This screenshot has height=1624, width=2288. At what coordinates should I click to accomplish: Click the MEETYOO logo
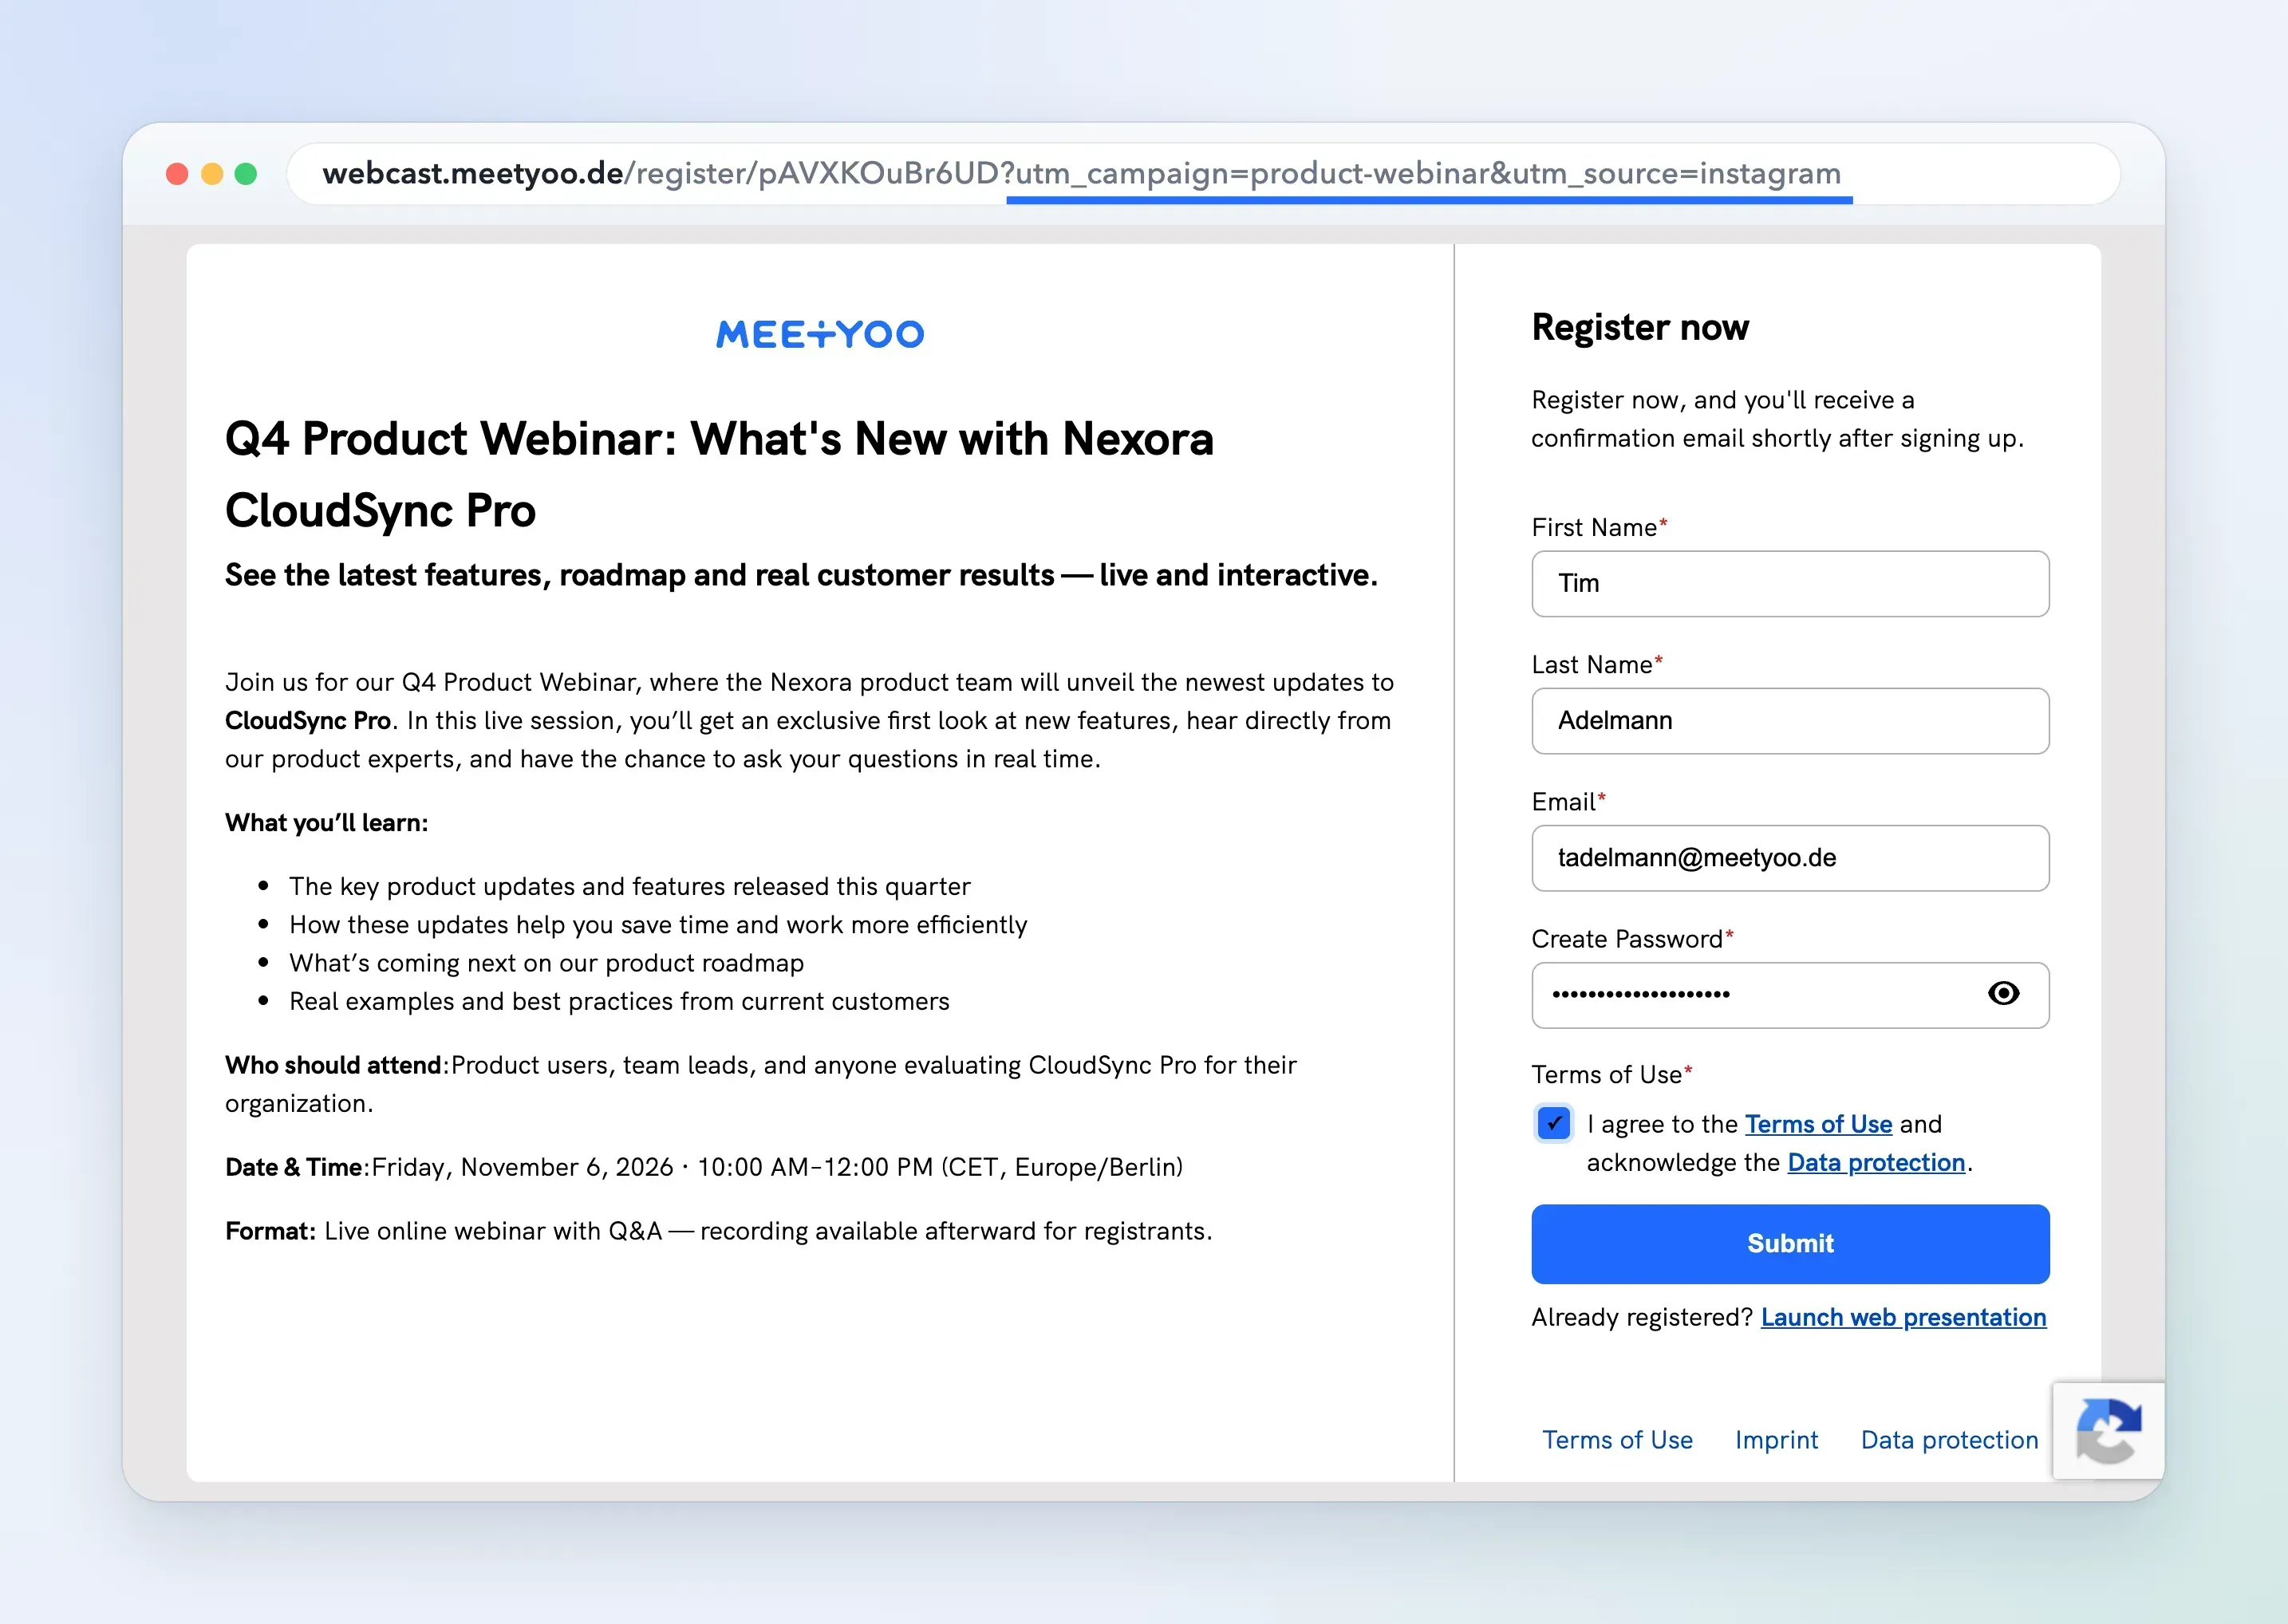[820, 334]
